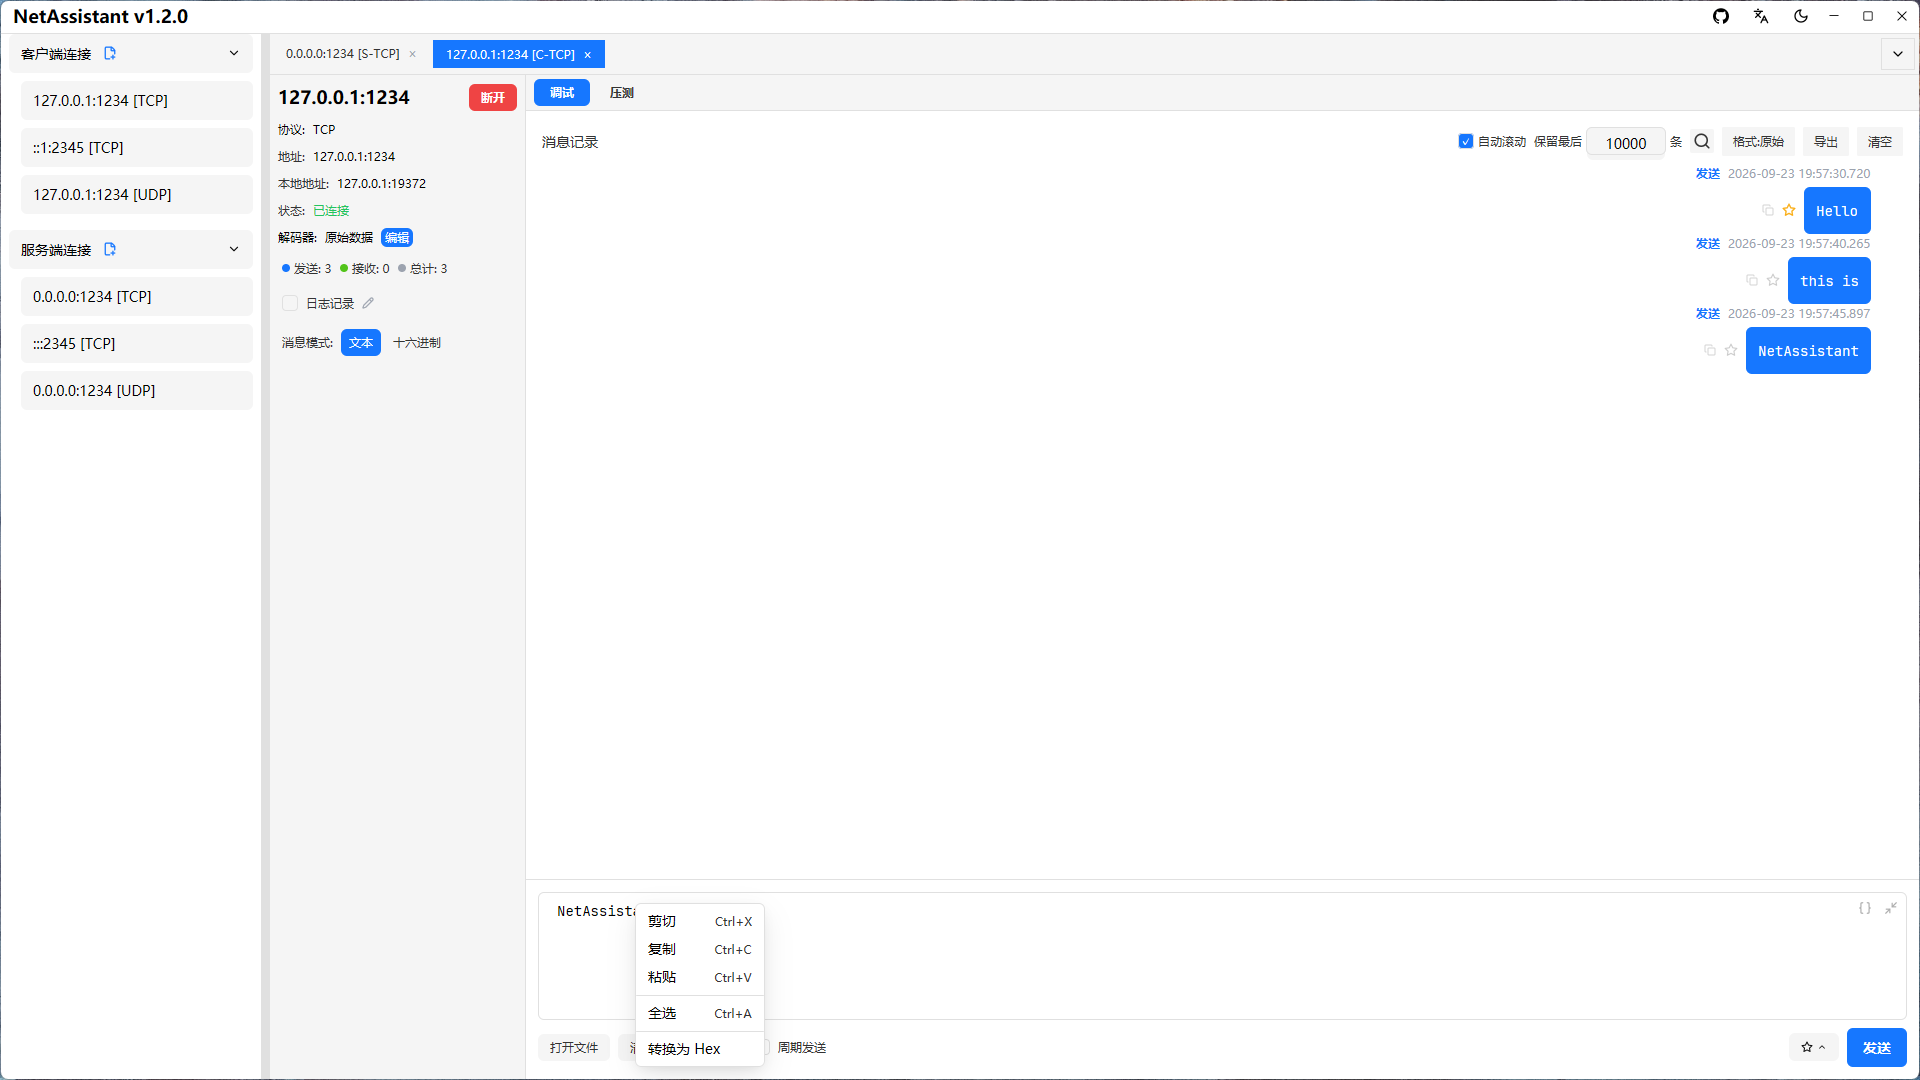Close the 0.0.0.0:1234 [S-TCP] tab
The width and height of the screenshot is (1920, 1080).
[412, 54]
